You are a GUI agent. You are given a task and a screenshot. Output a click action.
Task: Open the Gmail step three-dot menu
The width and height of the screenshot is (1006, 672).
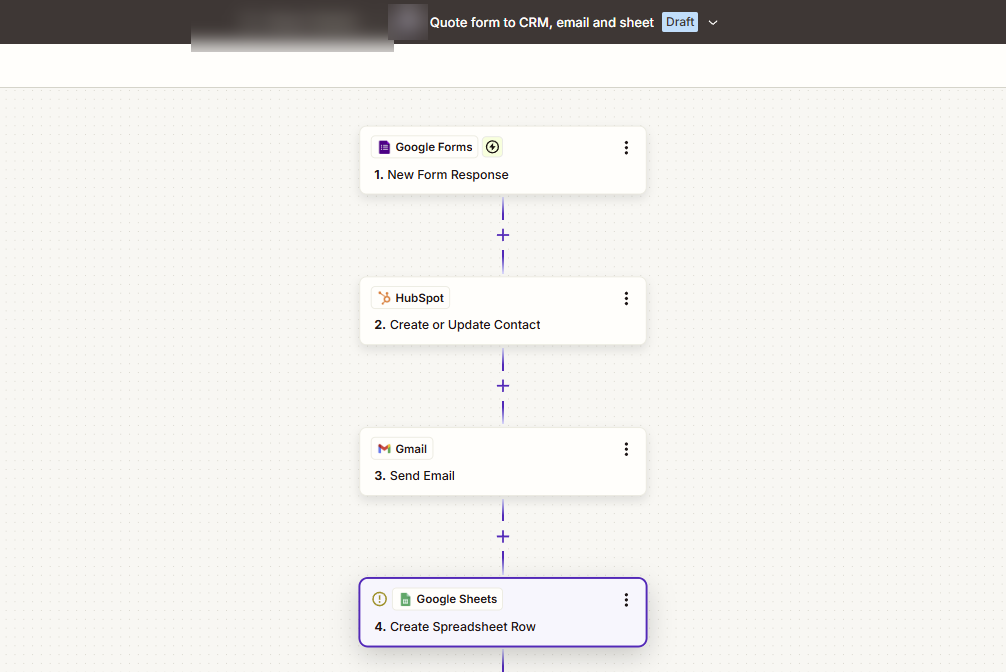pos(626,449)
